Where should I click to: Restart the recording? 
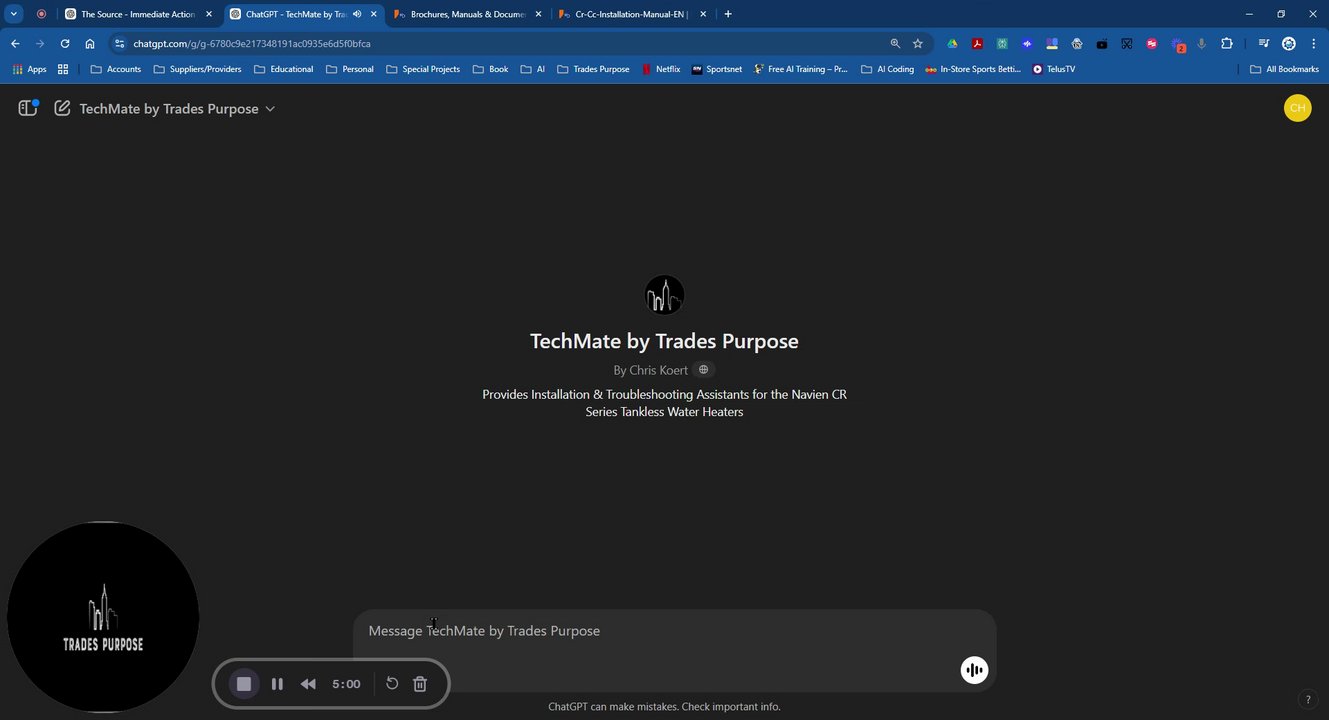click(392, 684)
